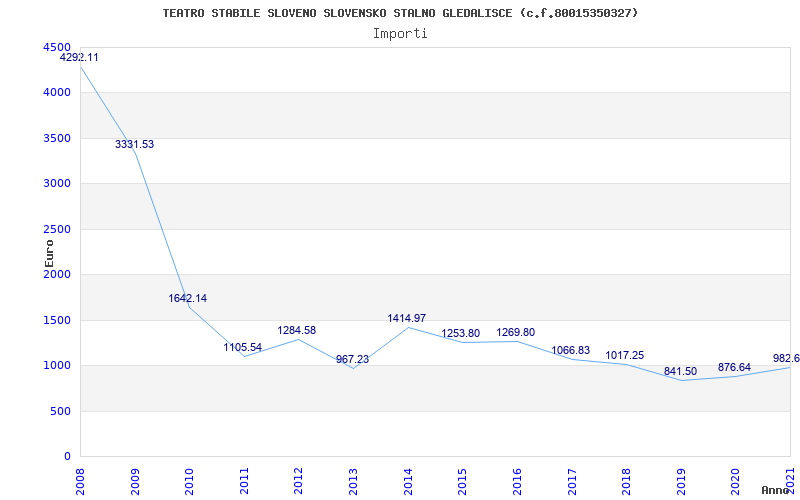
Task: Select the data label 3331.53
Action: (134, 144)
